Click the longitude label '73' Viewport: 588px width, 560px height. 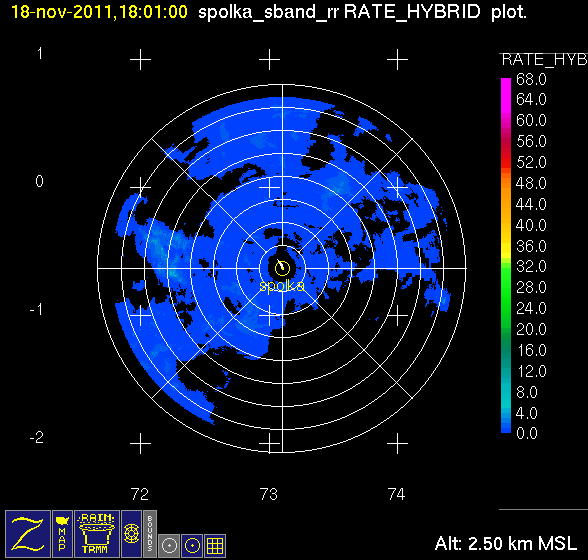(269, 494)
